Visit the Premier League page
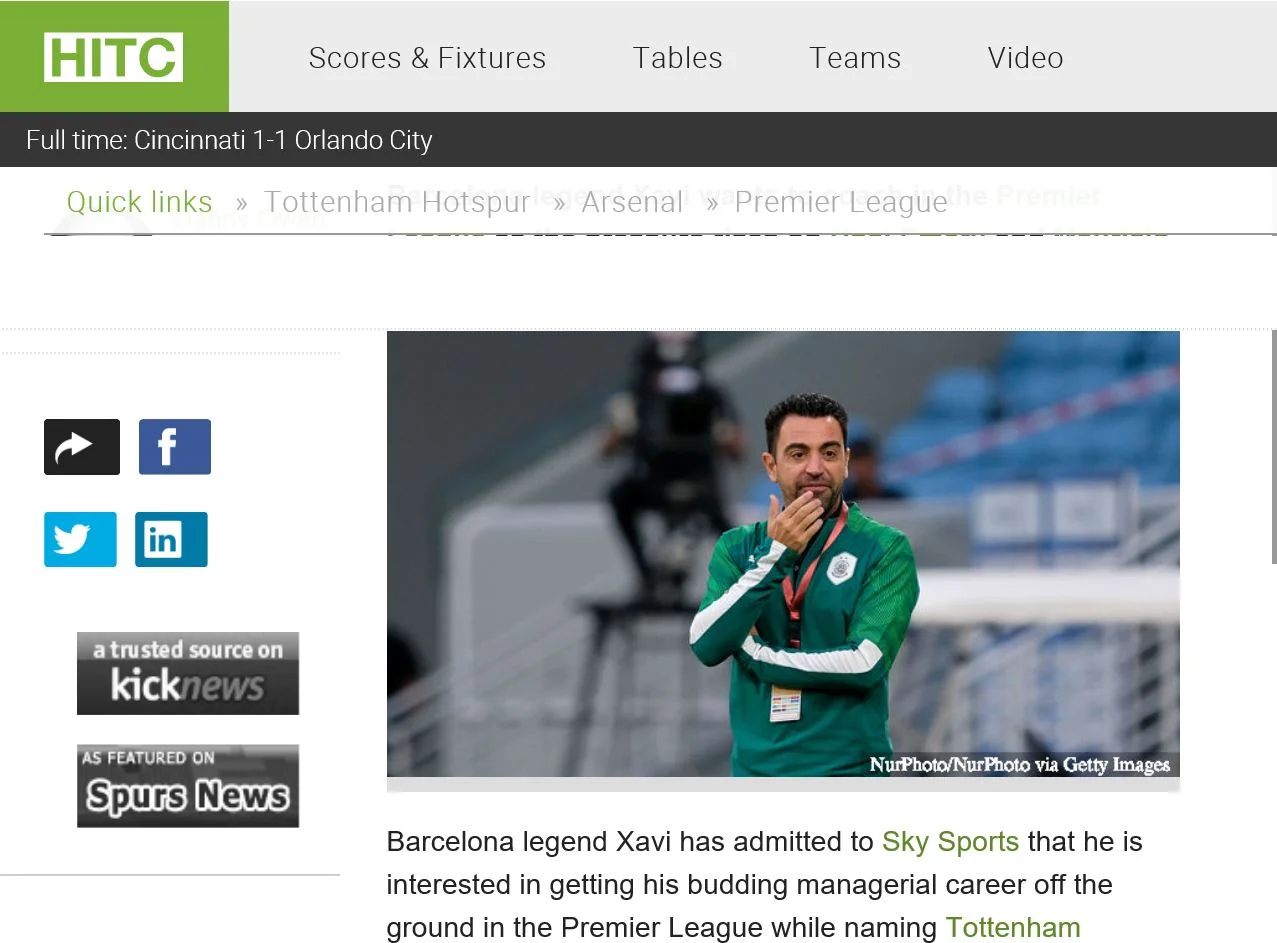This screenshot has width=1277, height=943. coord(840,201)
